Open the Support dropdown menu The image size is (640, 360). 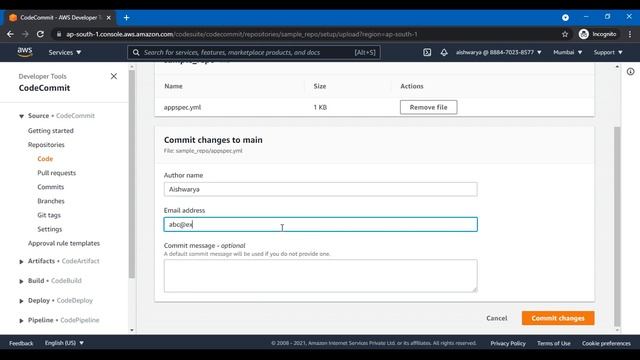pyautogui.click(x=608, y=52)
